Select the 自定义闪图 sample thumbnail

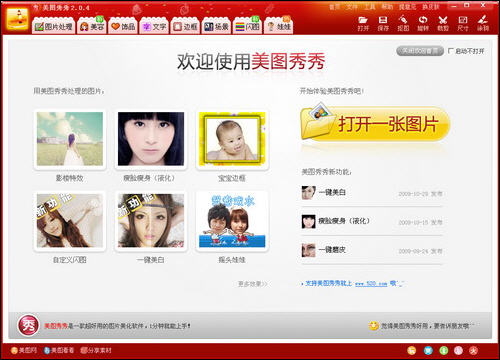[70, 221]
